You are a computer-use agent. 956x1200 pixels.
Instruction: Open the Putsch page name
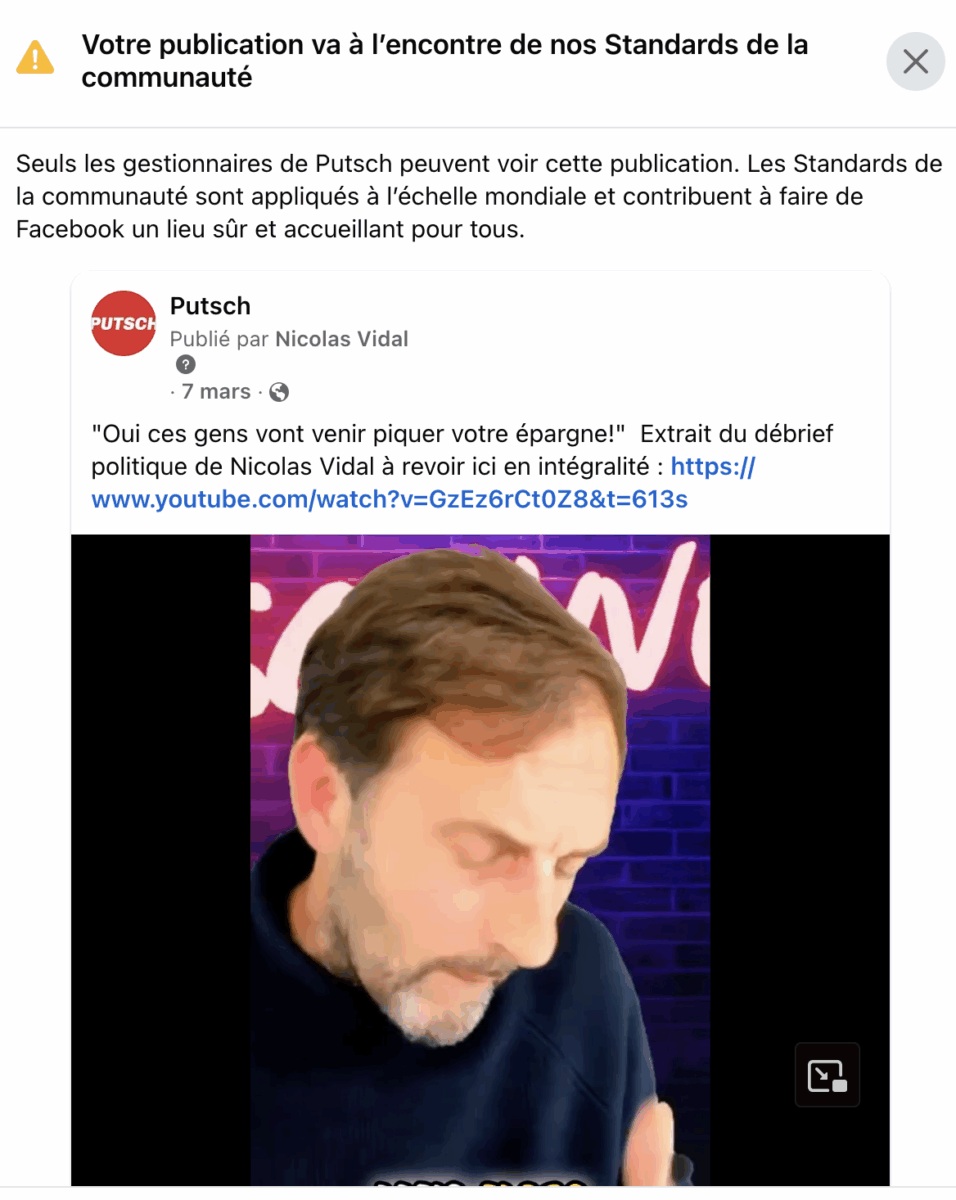[x=210, y=306]
